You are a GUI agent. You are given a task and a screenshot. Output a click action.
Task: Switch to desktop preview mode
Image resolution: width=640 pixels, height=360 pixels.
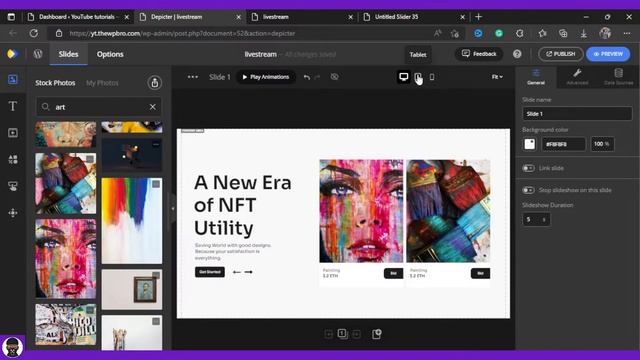[x=403, y=77]
